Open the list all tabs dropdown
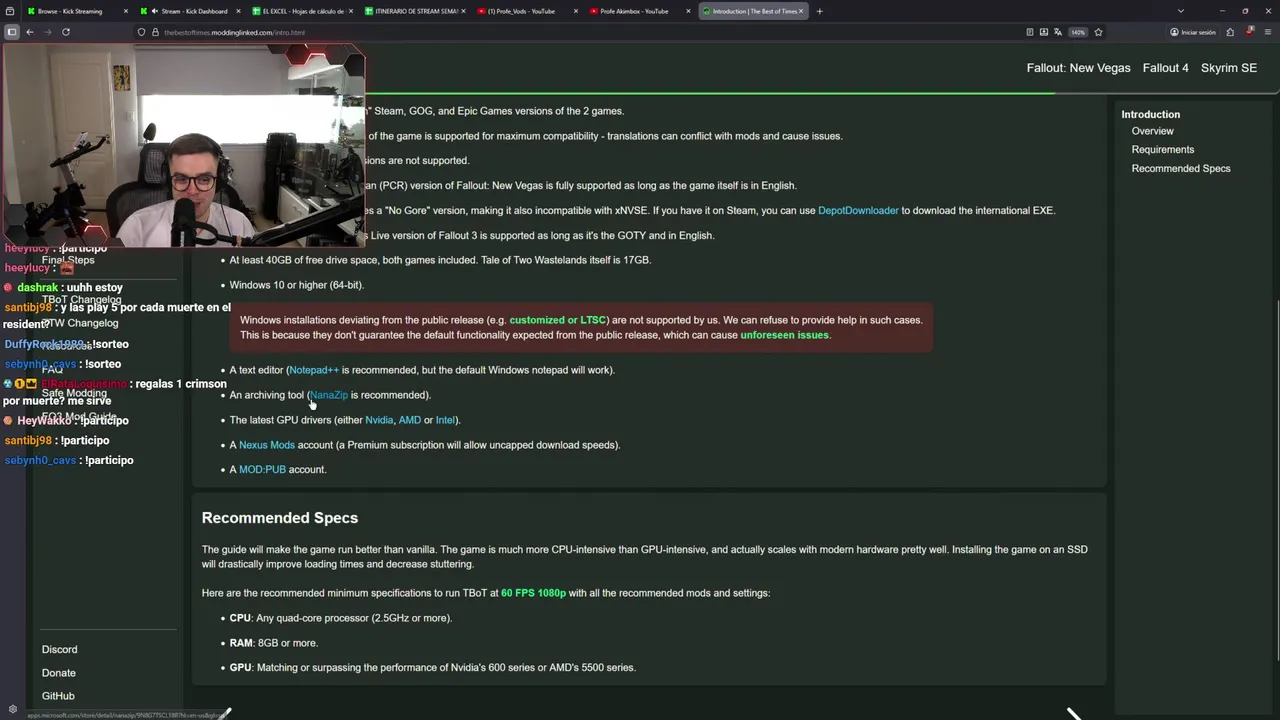1280x720 pixels. click(1181, 11)
